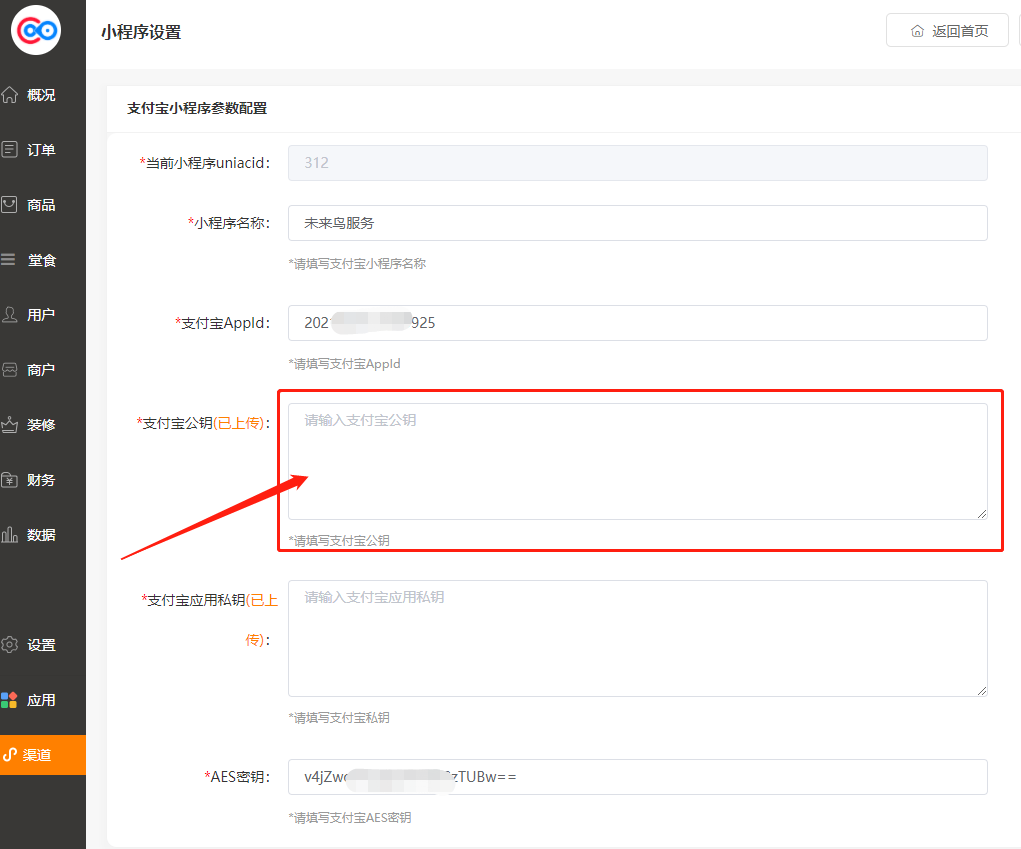Open the 概况 overview home icon

coord(10,95)
